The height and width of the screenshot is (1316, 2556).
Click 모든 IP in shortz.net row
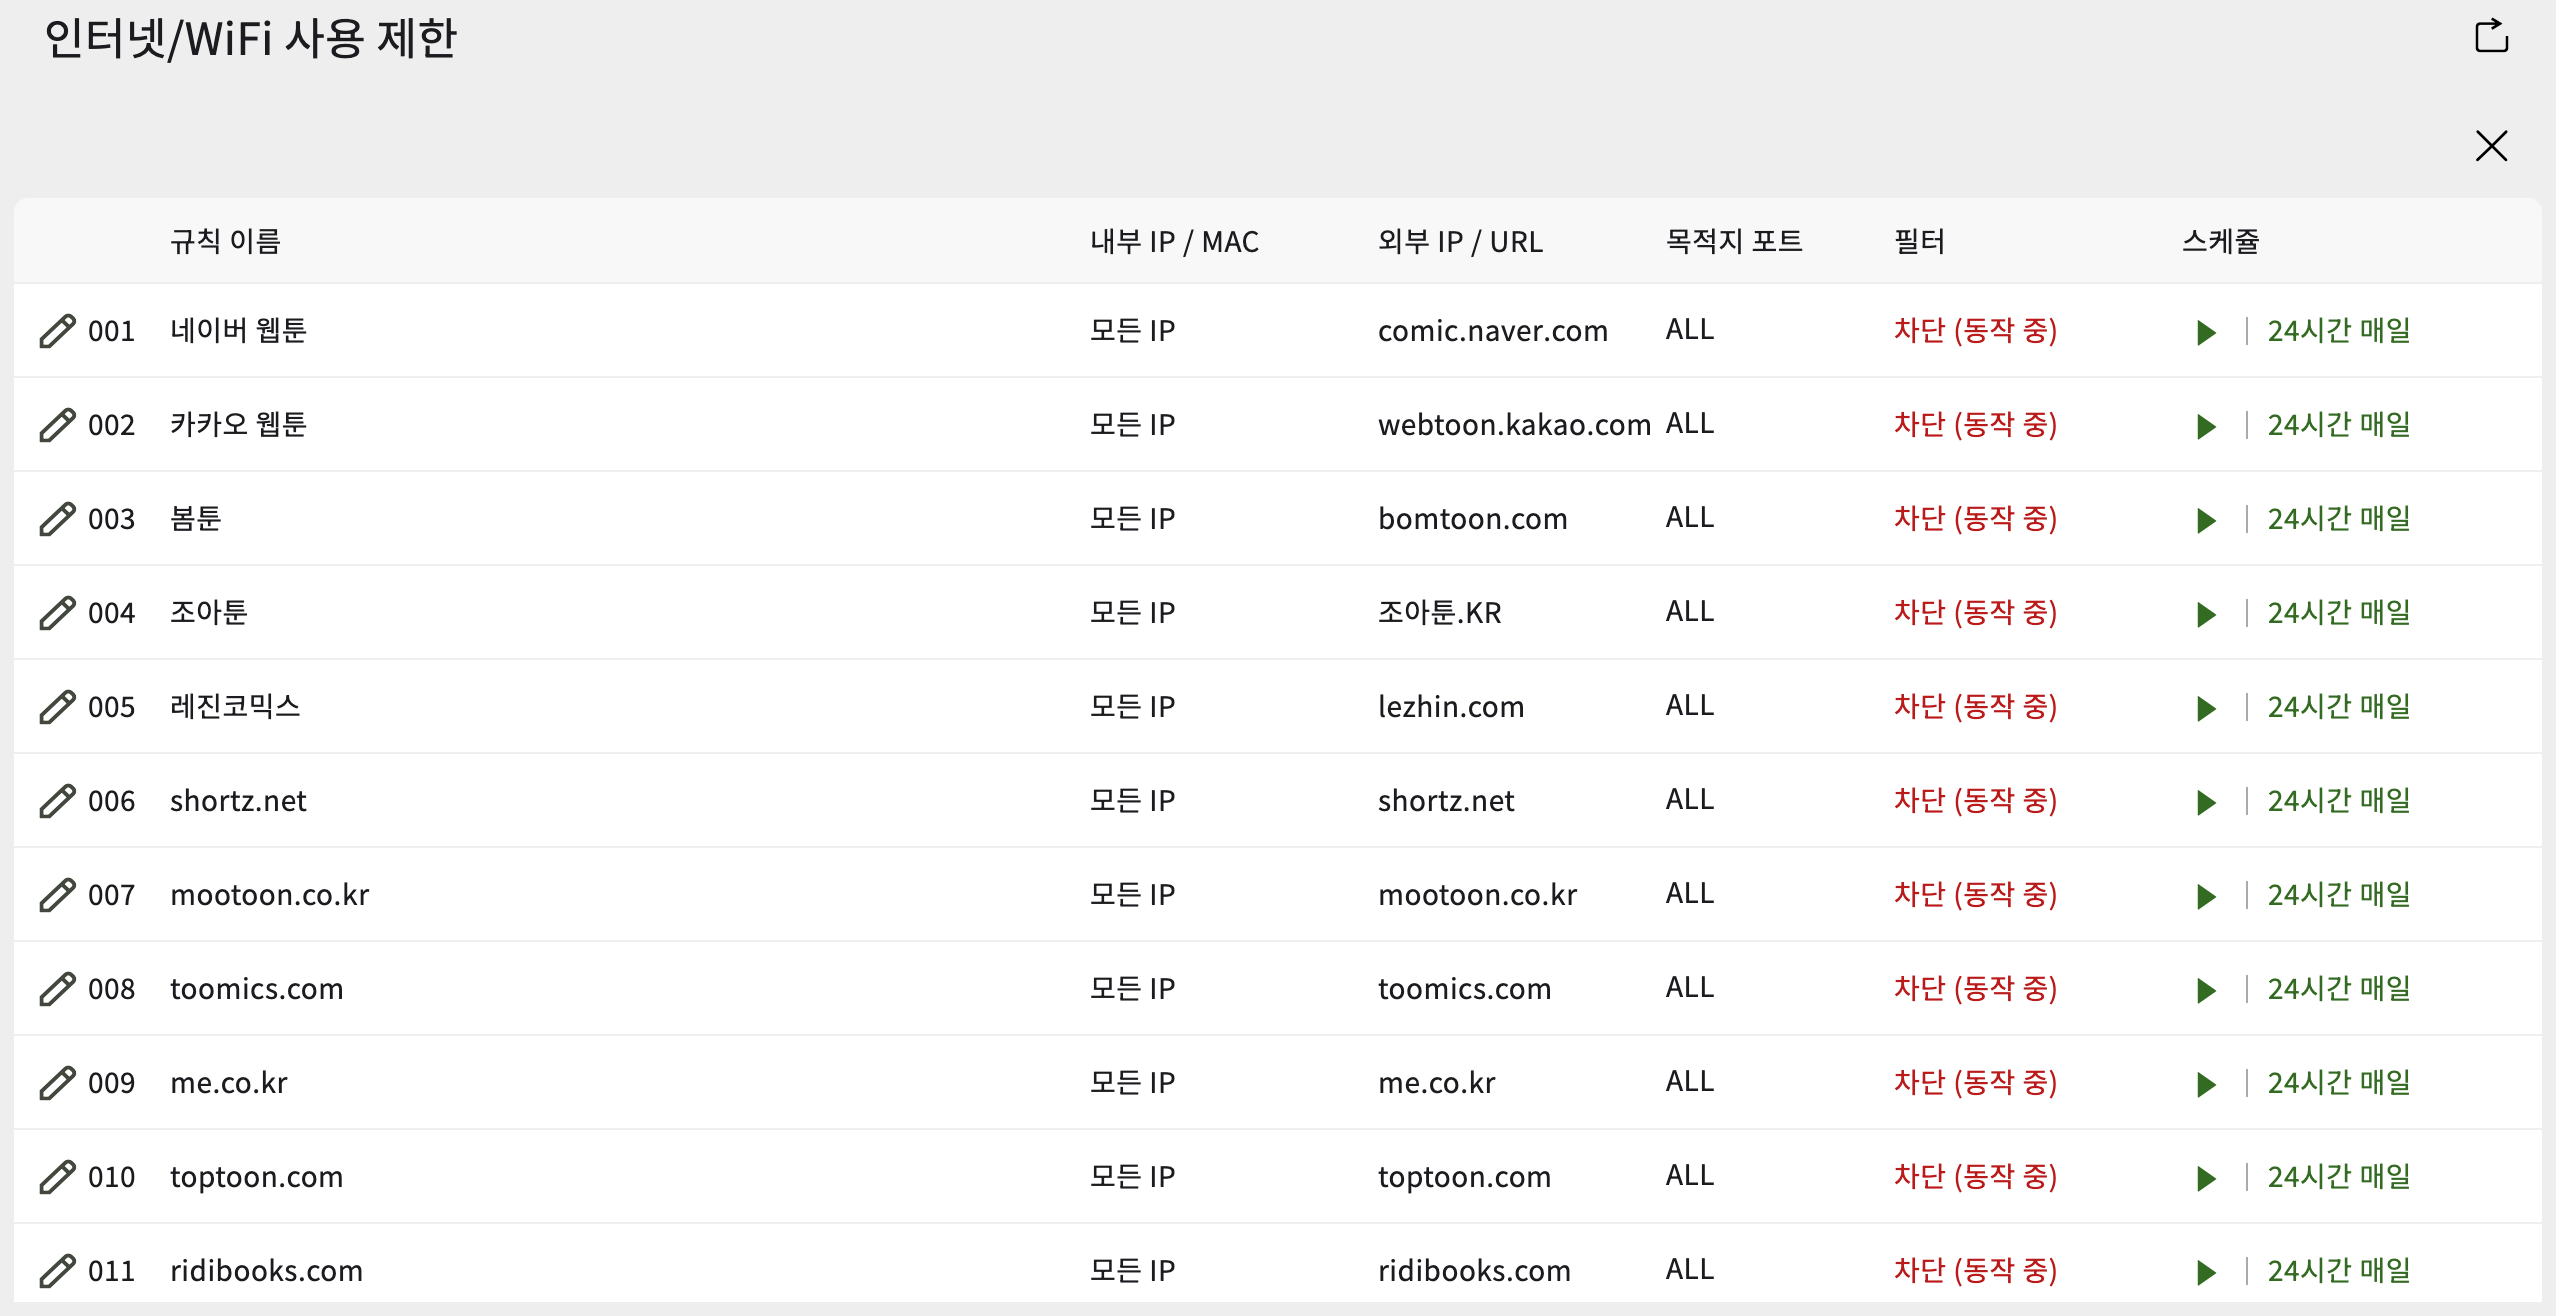point(1132,800)
